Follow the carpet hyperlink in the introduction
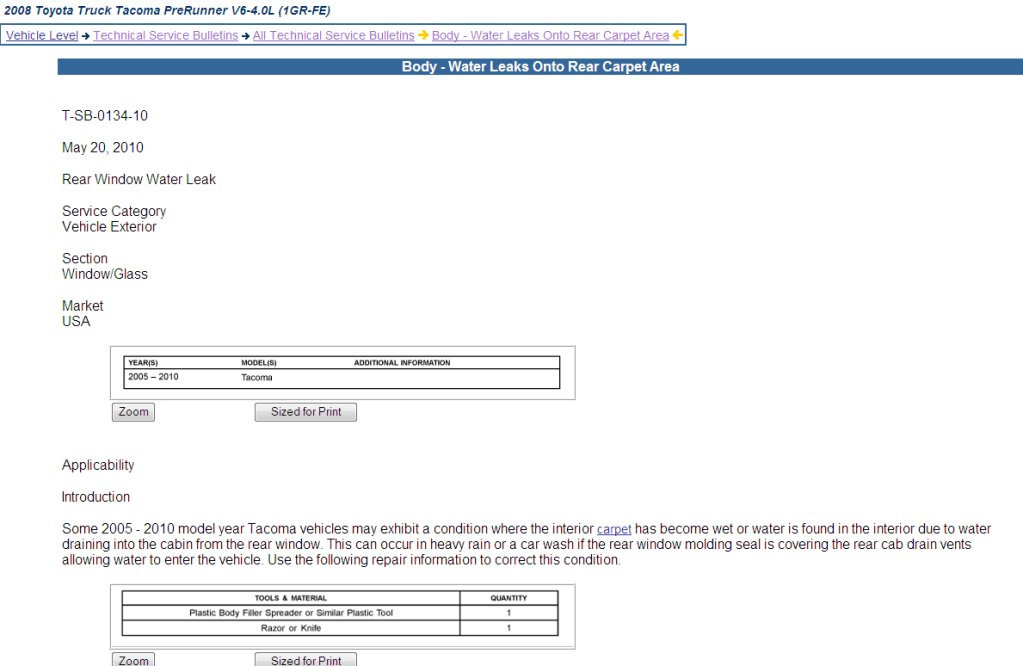1023x666 pixels. pyautogui.click(x=614, y=529)
